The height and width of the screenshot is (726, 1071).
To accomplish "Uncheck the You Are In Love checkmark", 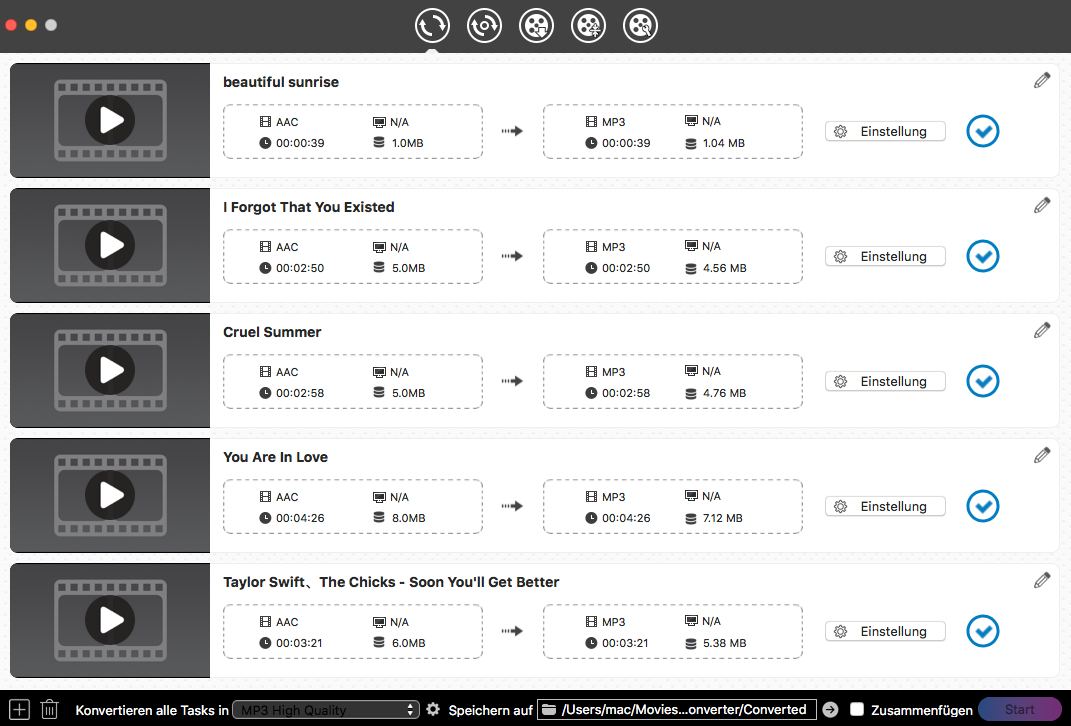I will pos(983,506).
